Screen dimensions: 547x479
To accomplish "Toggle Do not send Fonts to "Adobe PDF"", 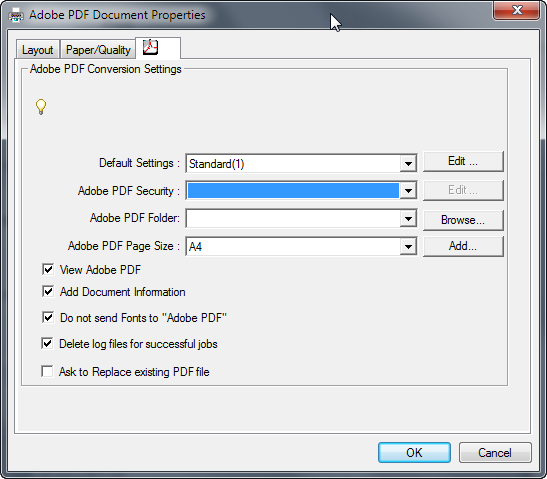I will pyautogui.click(x=48, y=317).
